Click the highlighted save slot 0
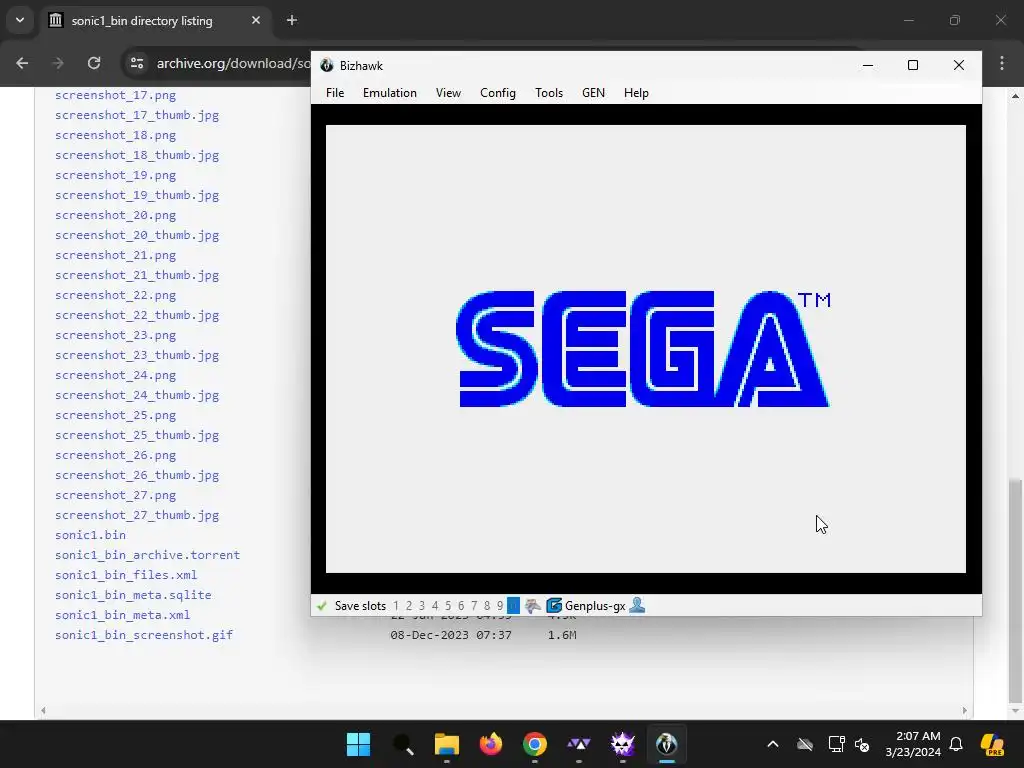 point(513,606)
